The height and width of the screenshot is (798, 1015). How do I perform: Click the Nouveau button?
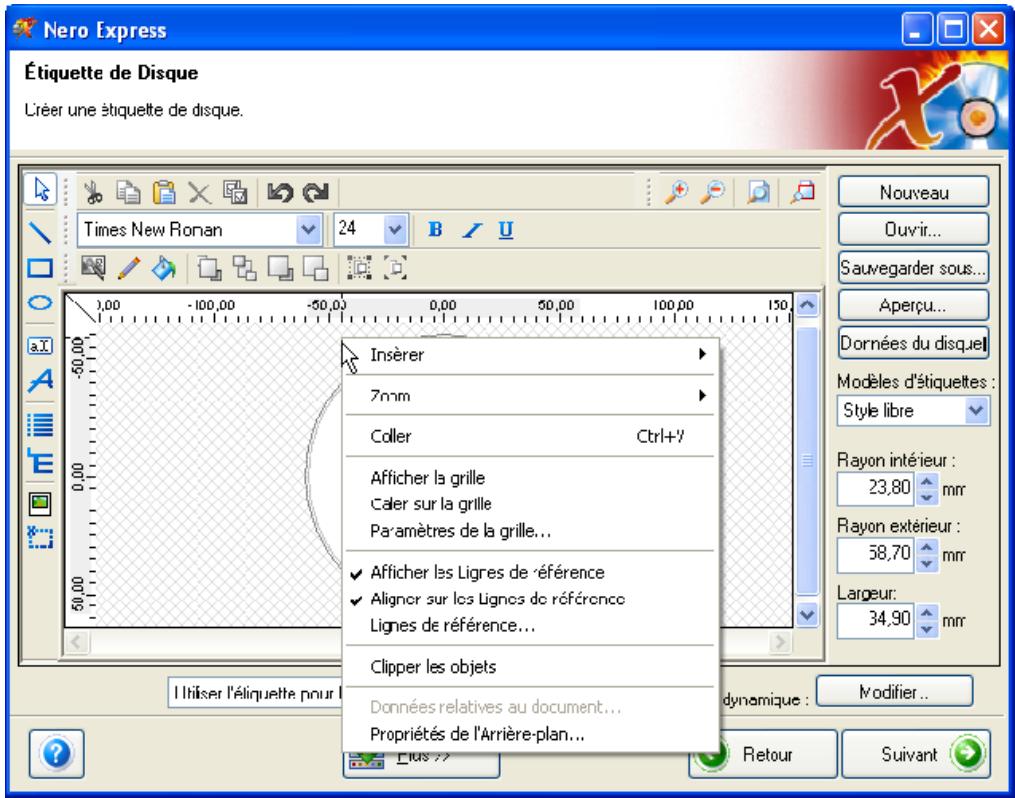point(913,192)
